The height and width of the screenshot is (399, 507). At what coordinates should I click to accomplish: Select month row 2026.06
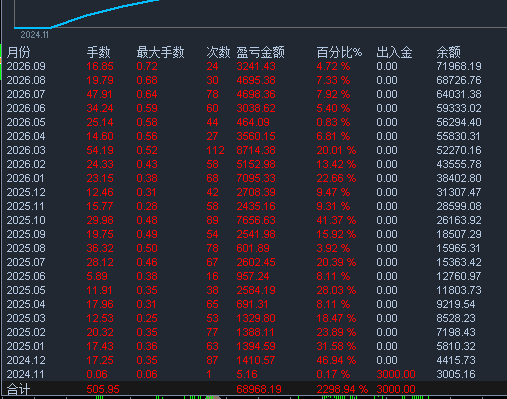coord(253,108)
